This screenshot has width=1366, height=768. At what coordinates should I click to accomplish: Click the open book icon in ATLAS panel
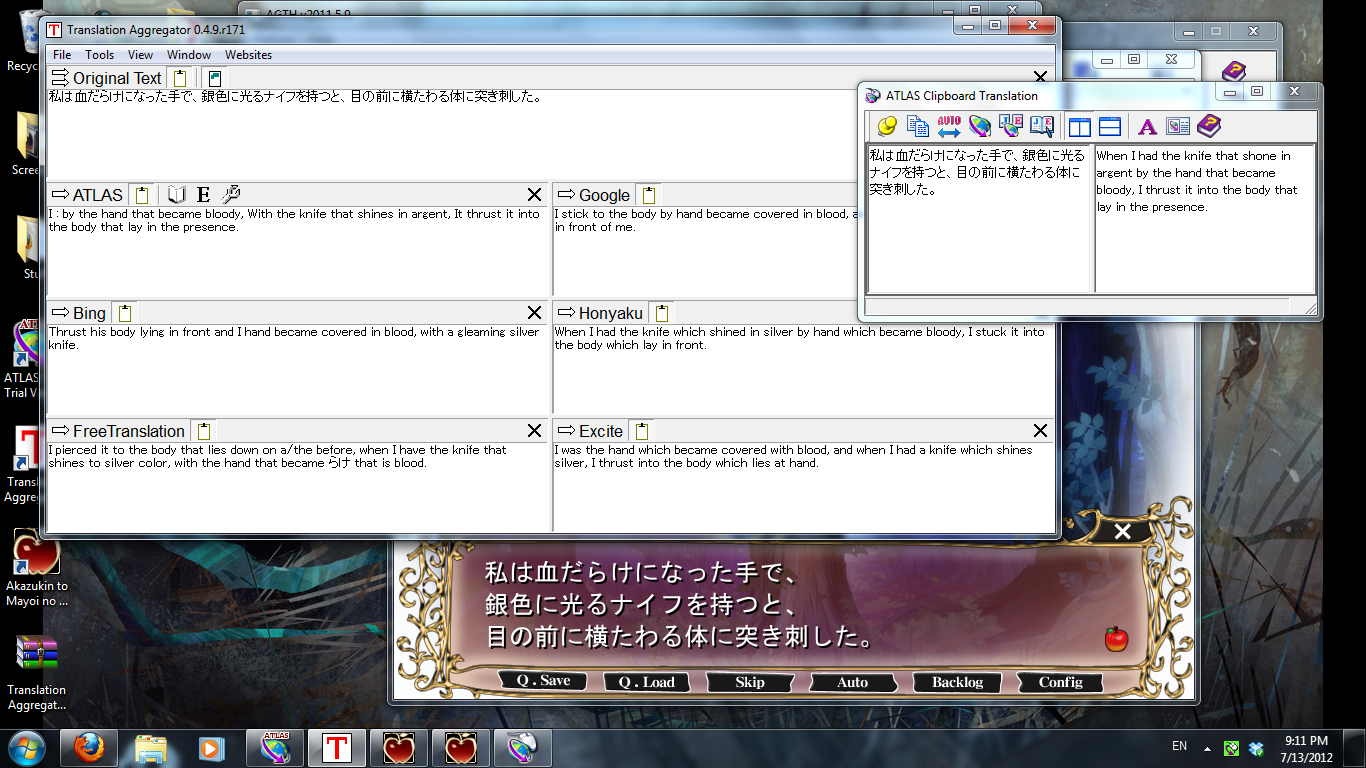pyautogui.click(x=177, y=194)
